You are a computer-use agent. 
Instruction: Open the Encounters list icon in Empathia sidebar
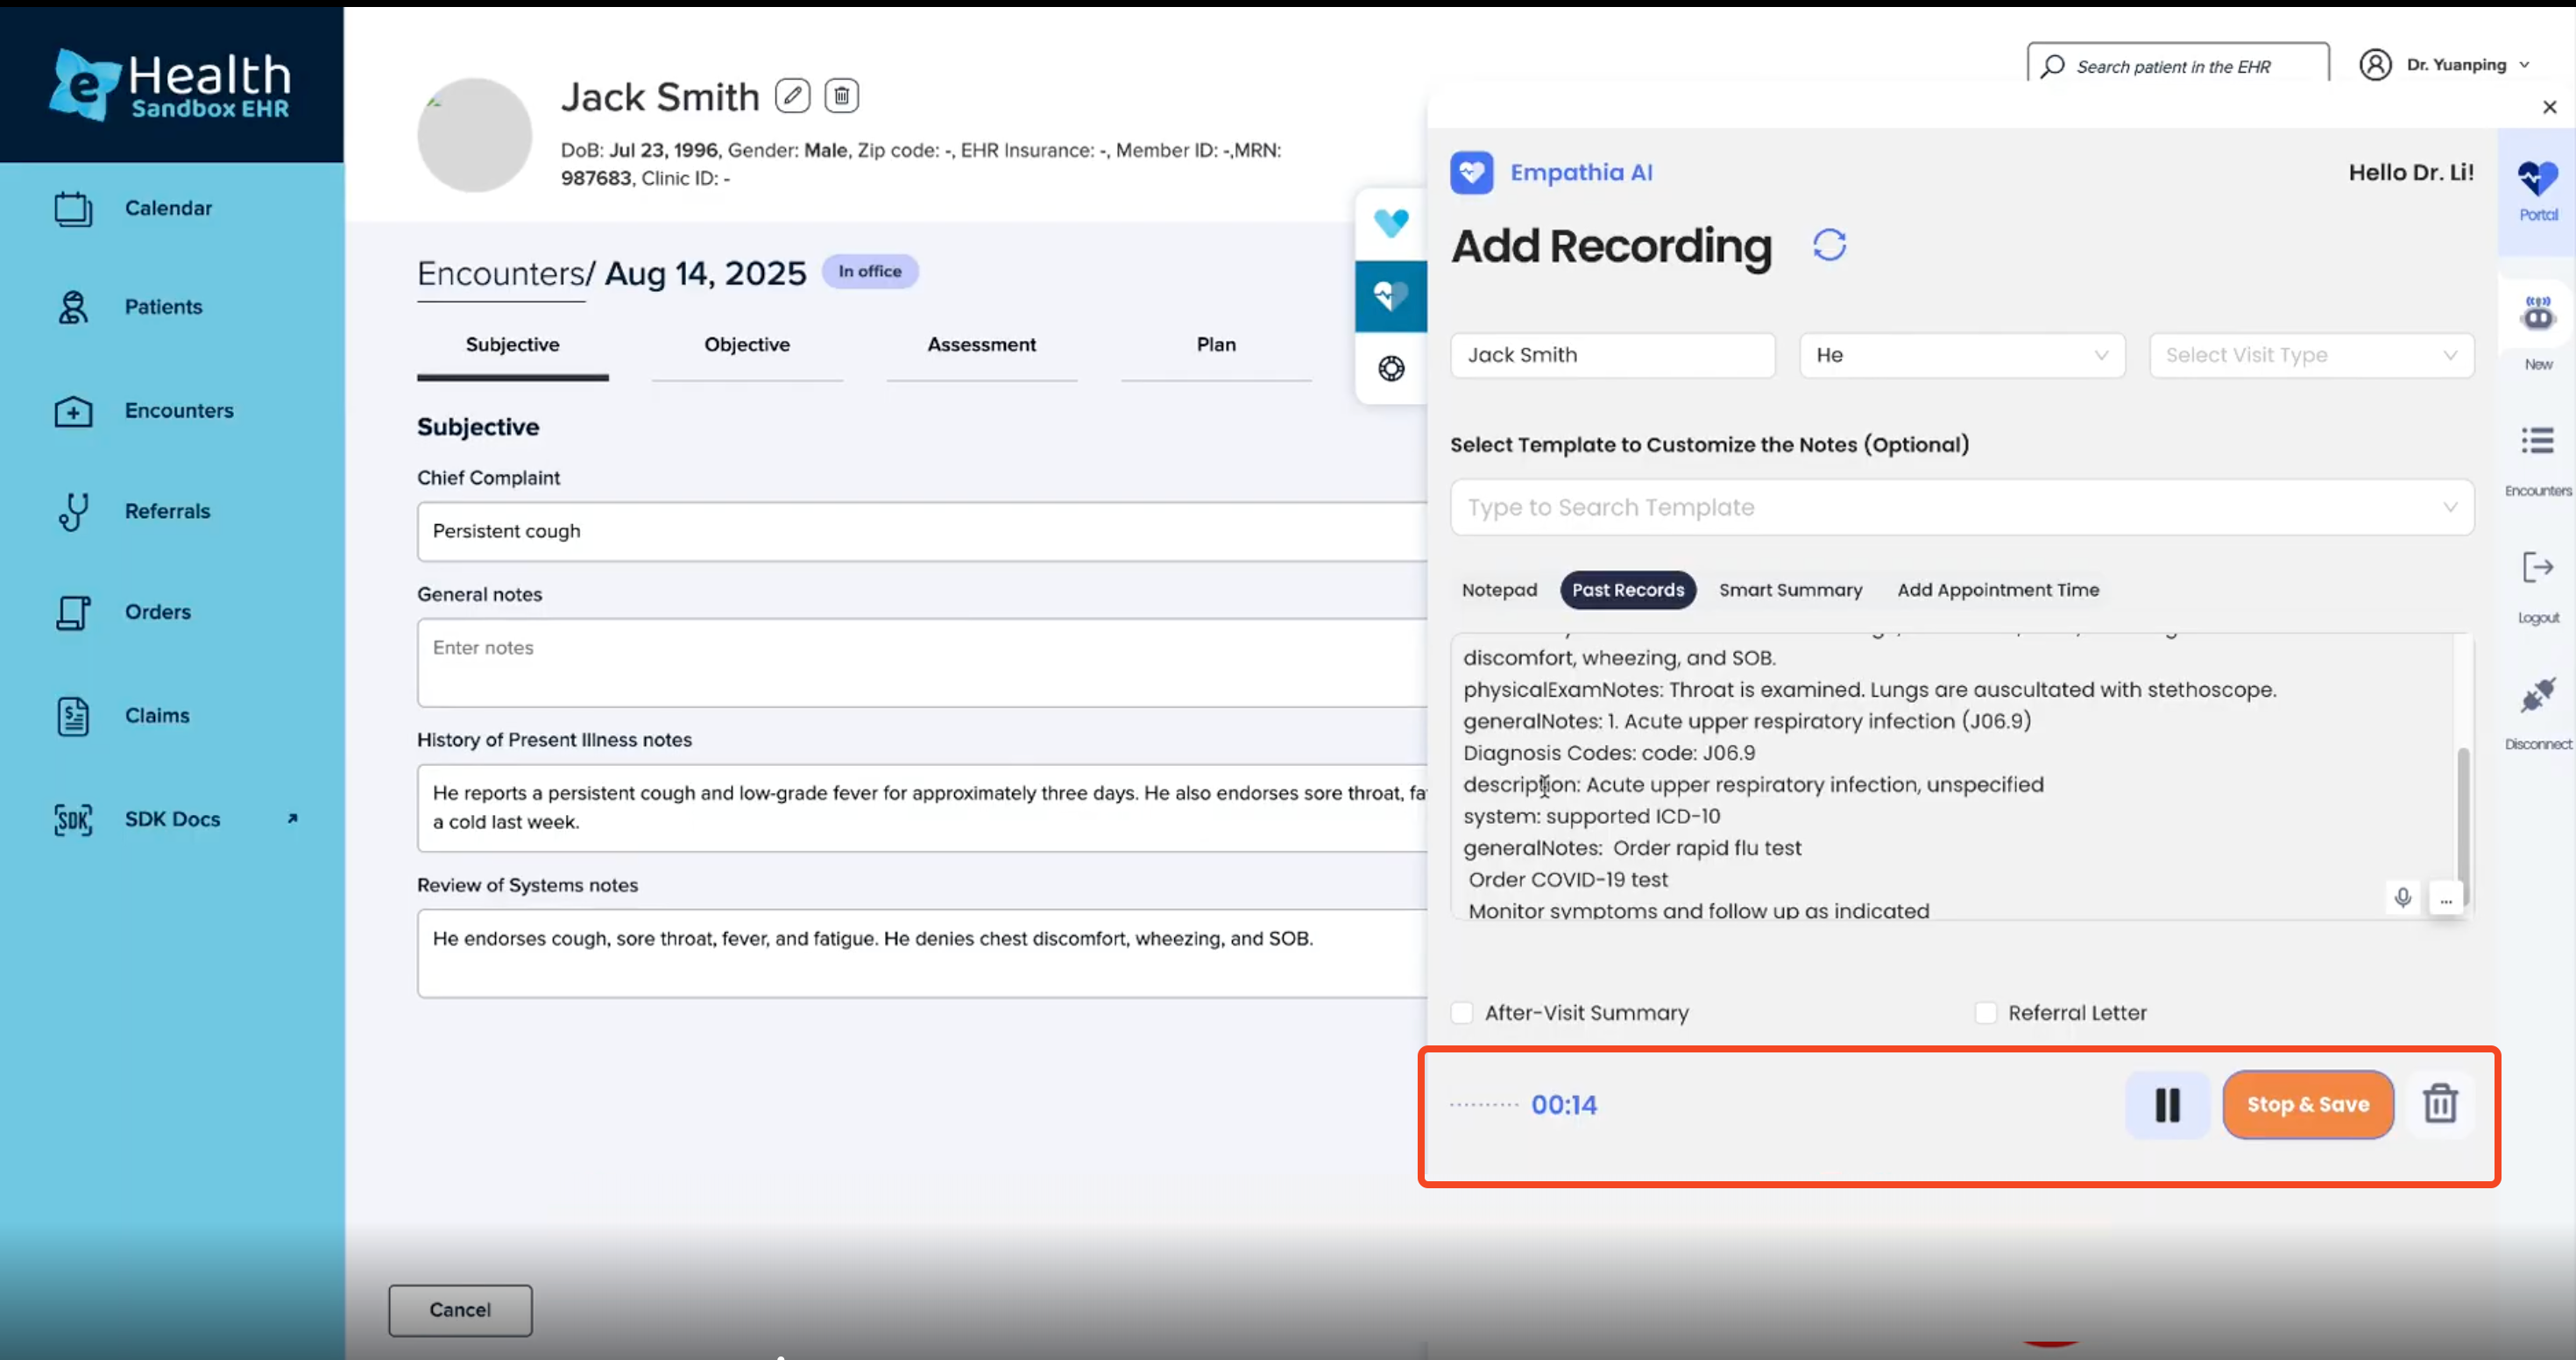tap(2537, 442)
